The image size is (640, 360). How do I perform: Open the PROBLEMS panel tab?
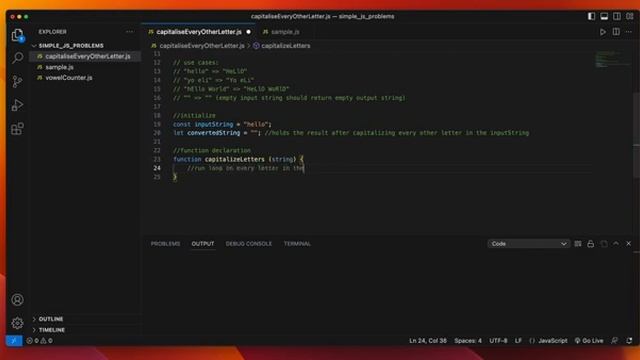click(165, 244)
